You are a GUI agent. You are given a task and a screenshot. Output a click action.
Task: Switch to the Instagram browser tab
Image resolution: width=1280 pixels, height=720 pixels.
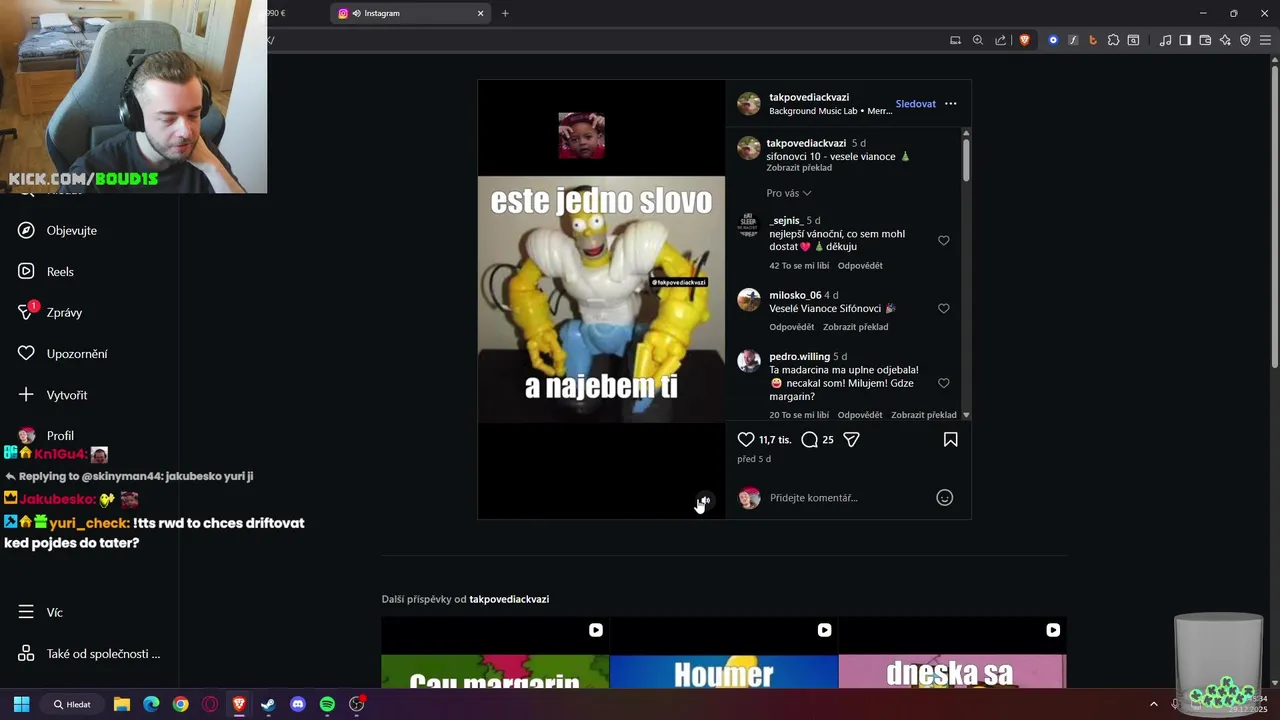click(x=410, y=13)
